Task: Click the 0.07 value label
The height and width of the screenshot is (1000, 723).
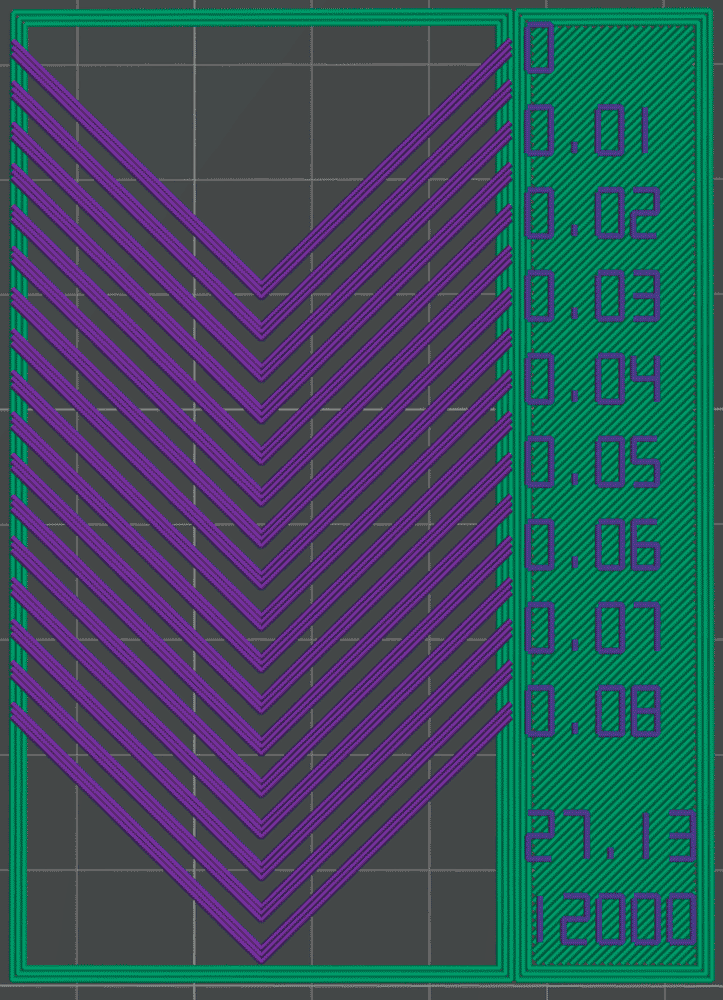Action: click(591, 628)
